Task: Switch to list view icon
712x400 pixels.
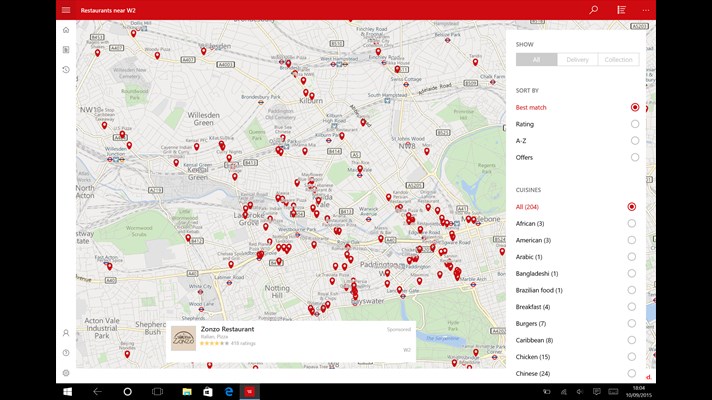Action: click(621, 10)
